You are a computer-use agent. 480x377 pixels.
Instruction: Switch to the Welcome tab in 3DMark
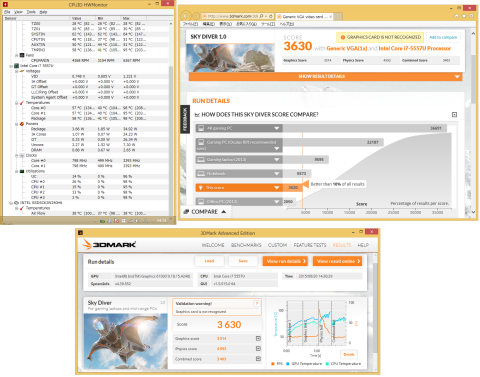[x=213, y=245]
